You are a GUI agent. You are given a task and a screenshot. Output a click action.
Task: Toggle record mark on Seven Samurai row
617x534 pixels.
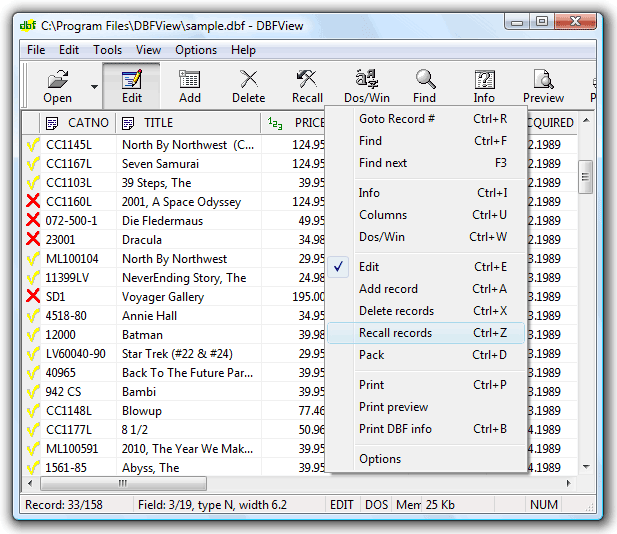[33, 164]
